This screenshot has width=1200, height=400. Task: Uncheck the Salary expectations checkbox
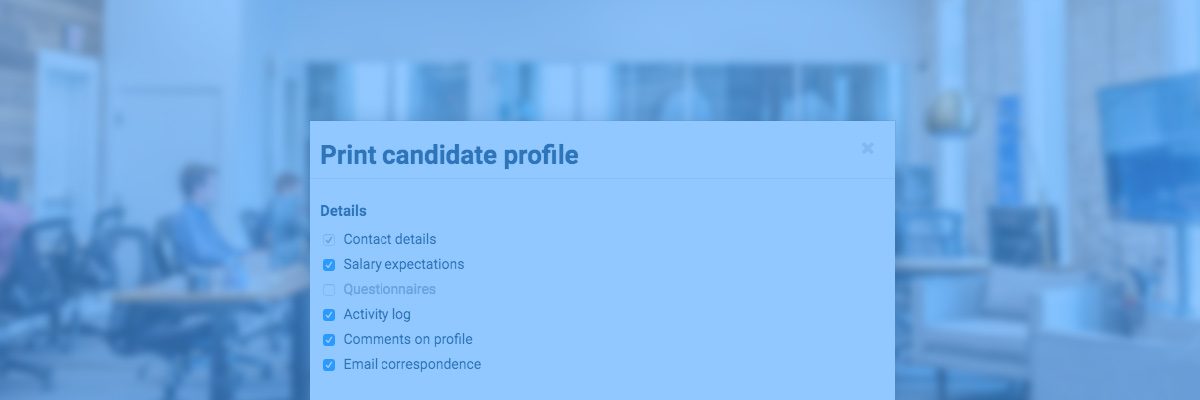click(329, 265)
